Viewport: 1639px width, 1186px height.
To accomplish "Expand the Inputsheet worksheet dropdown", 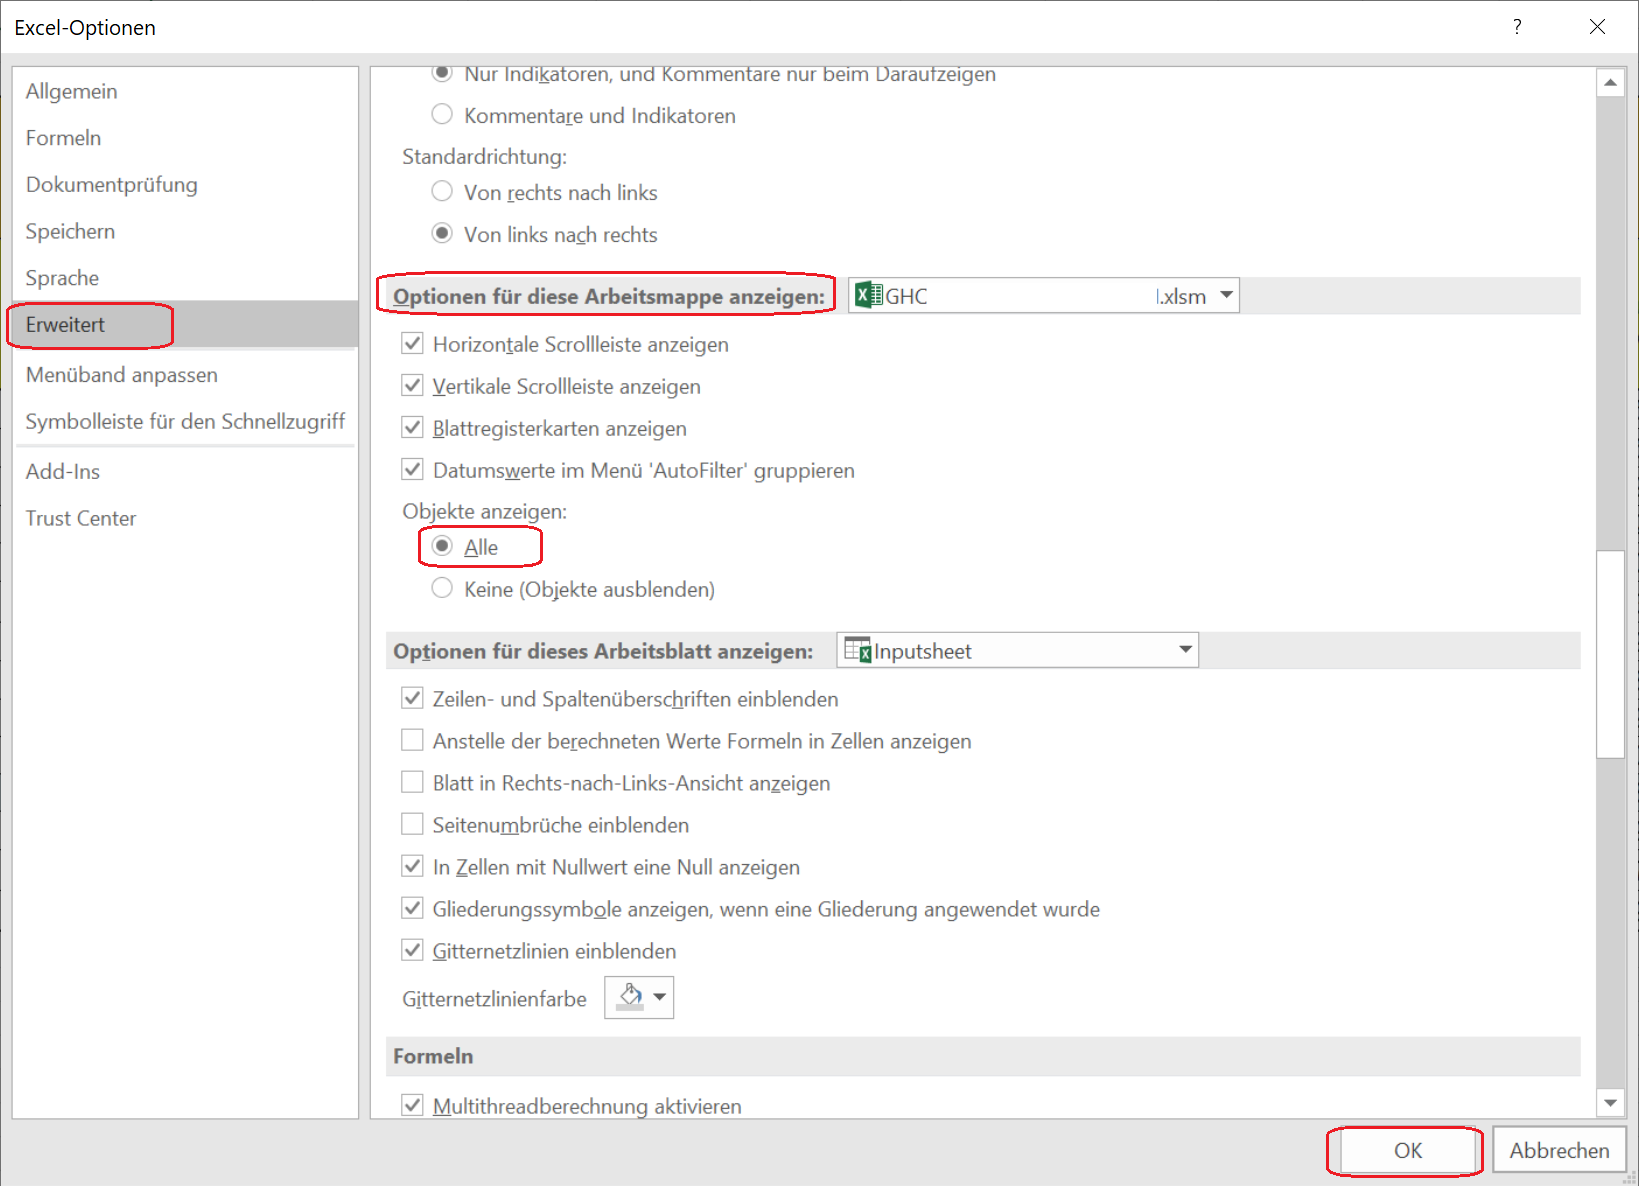I will point(1185,650).
